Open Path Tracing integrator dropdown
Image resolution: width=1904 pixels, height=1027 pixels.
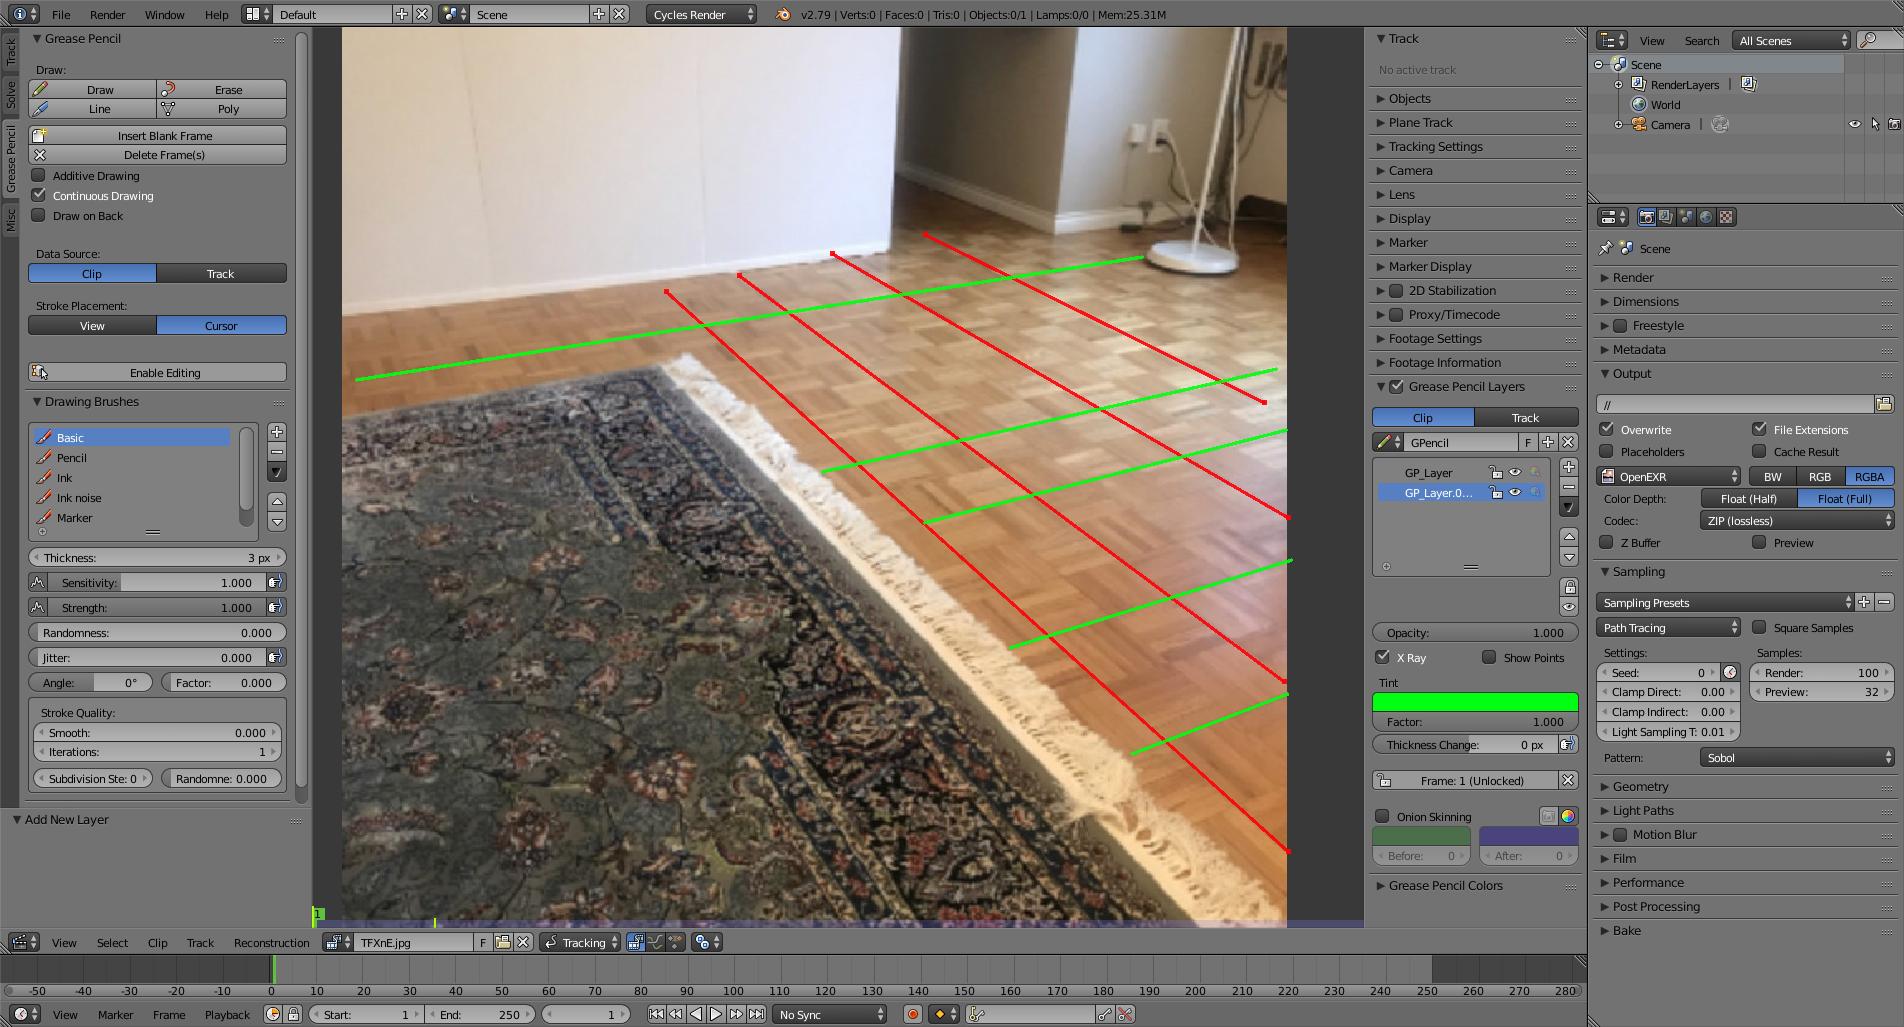[x=1669, y=627]
